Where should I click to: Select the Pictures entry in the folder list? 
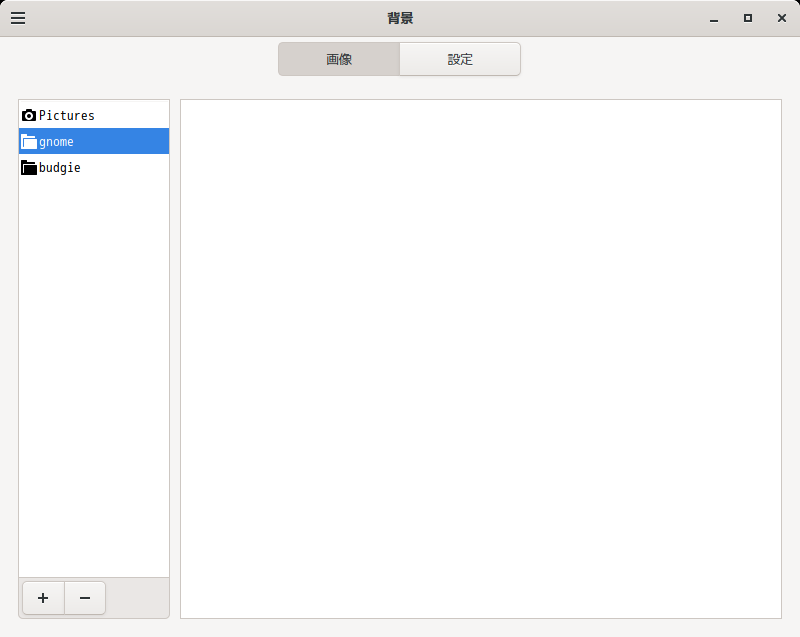click(x=94, y=115)
